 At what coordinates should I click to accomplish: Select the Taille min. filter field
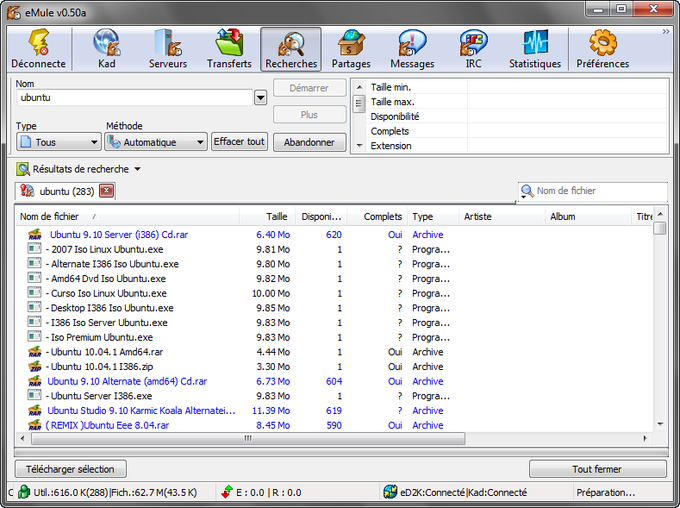tap(566, 87)
